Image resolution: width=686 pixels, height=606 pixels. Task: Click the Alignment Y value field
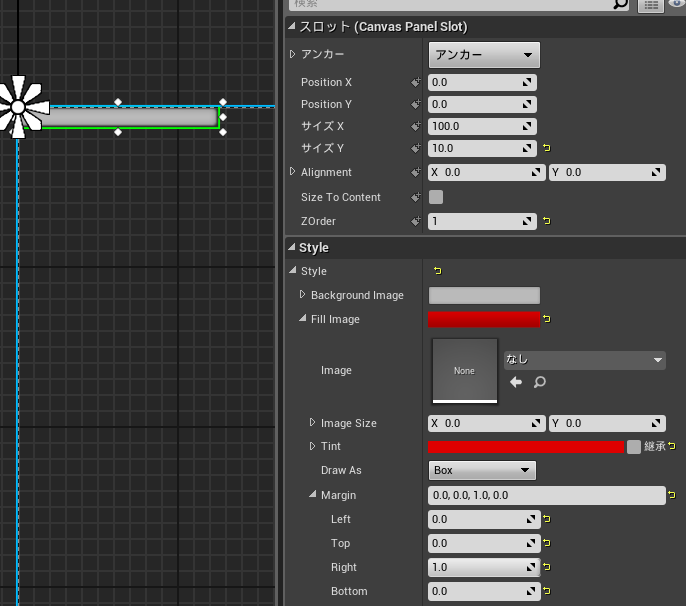(608, 172)
